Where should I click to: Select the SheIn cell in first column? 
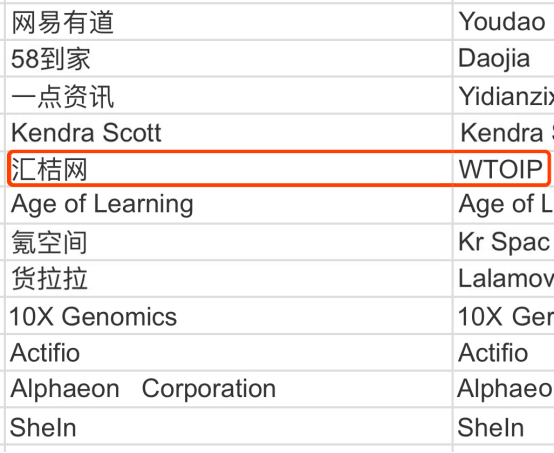pos(229,426)
